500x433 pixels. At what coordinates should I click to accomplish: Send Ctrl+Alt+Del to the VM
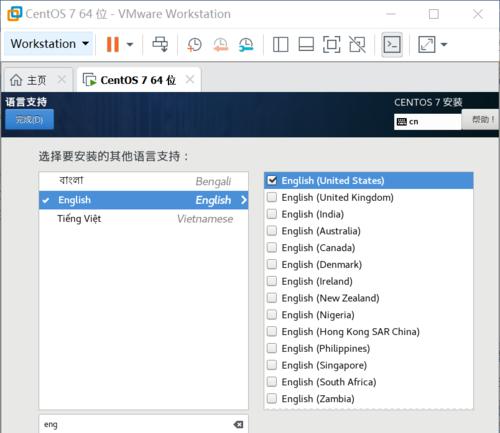click(x=160, y=44)
